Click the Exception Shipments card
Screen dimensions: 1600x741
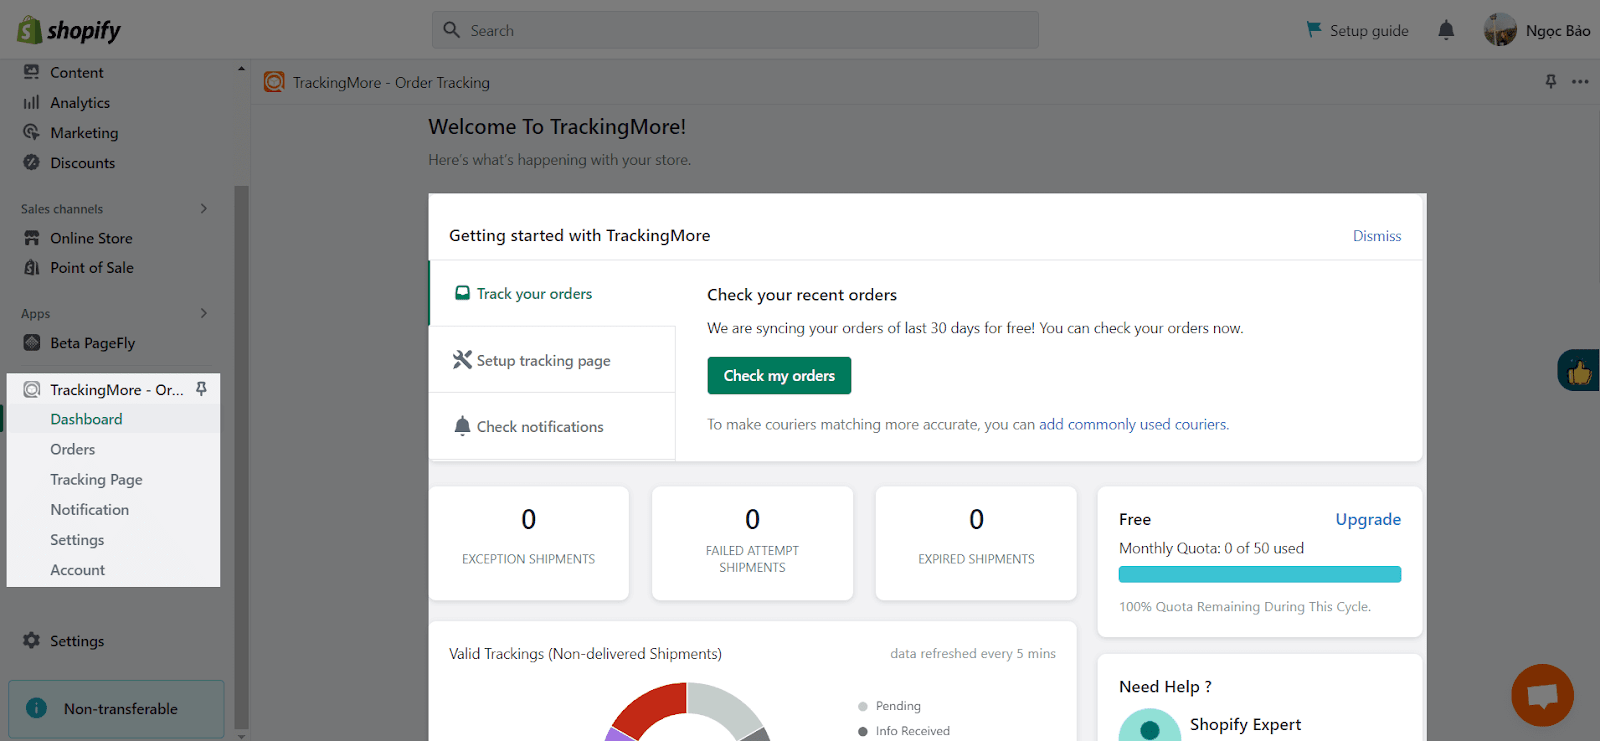click(x=529, y=543)
